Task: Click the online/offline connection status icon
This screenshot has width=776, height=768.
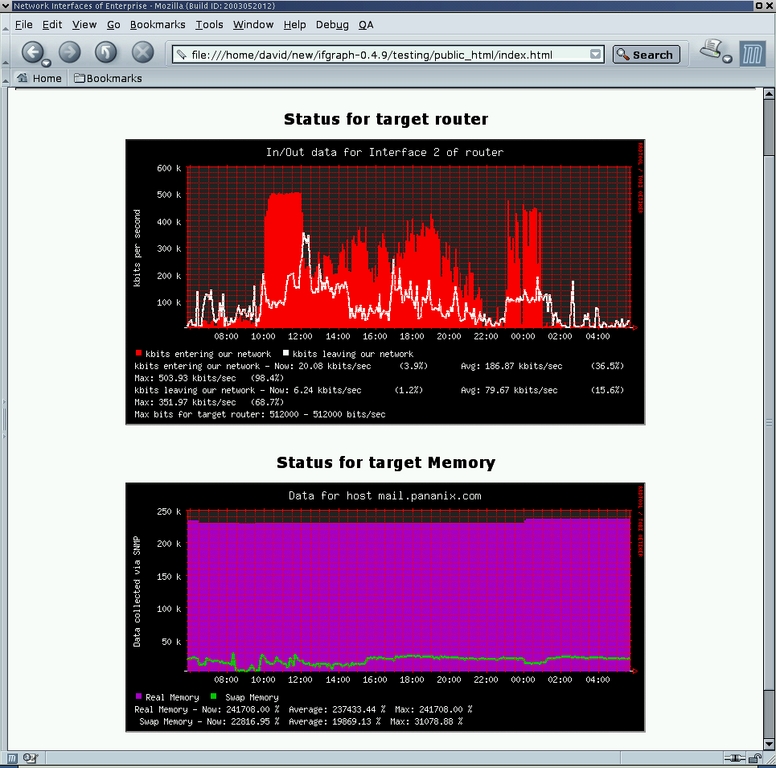Action: tap(737, 758)
